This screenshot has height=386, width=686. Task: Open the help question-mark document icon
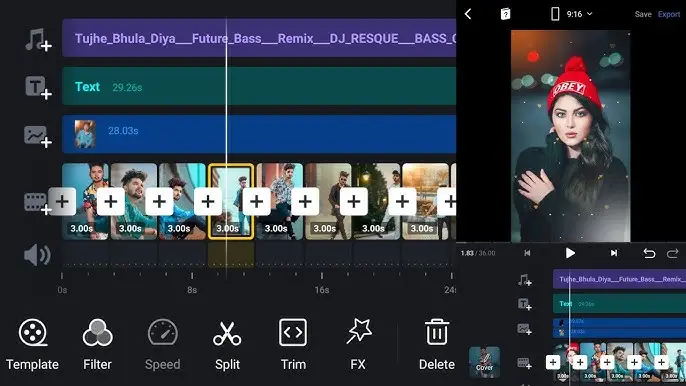505,14
